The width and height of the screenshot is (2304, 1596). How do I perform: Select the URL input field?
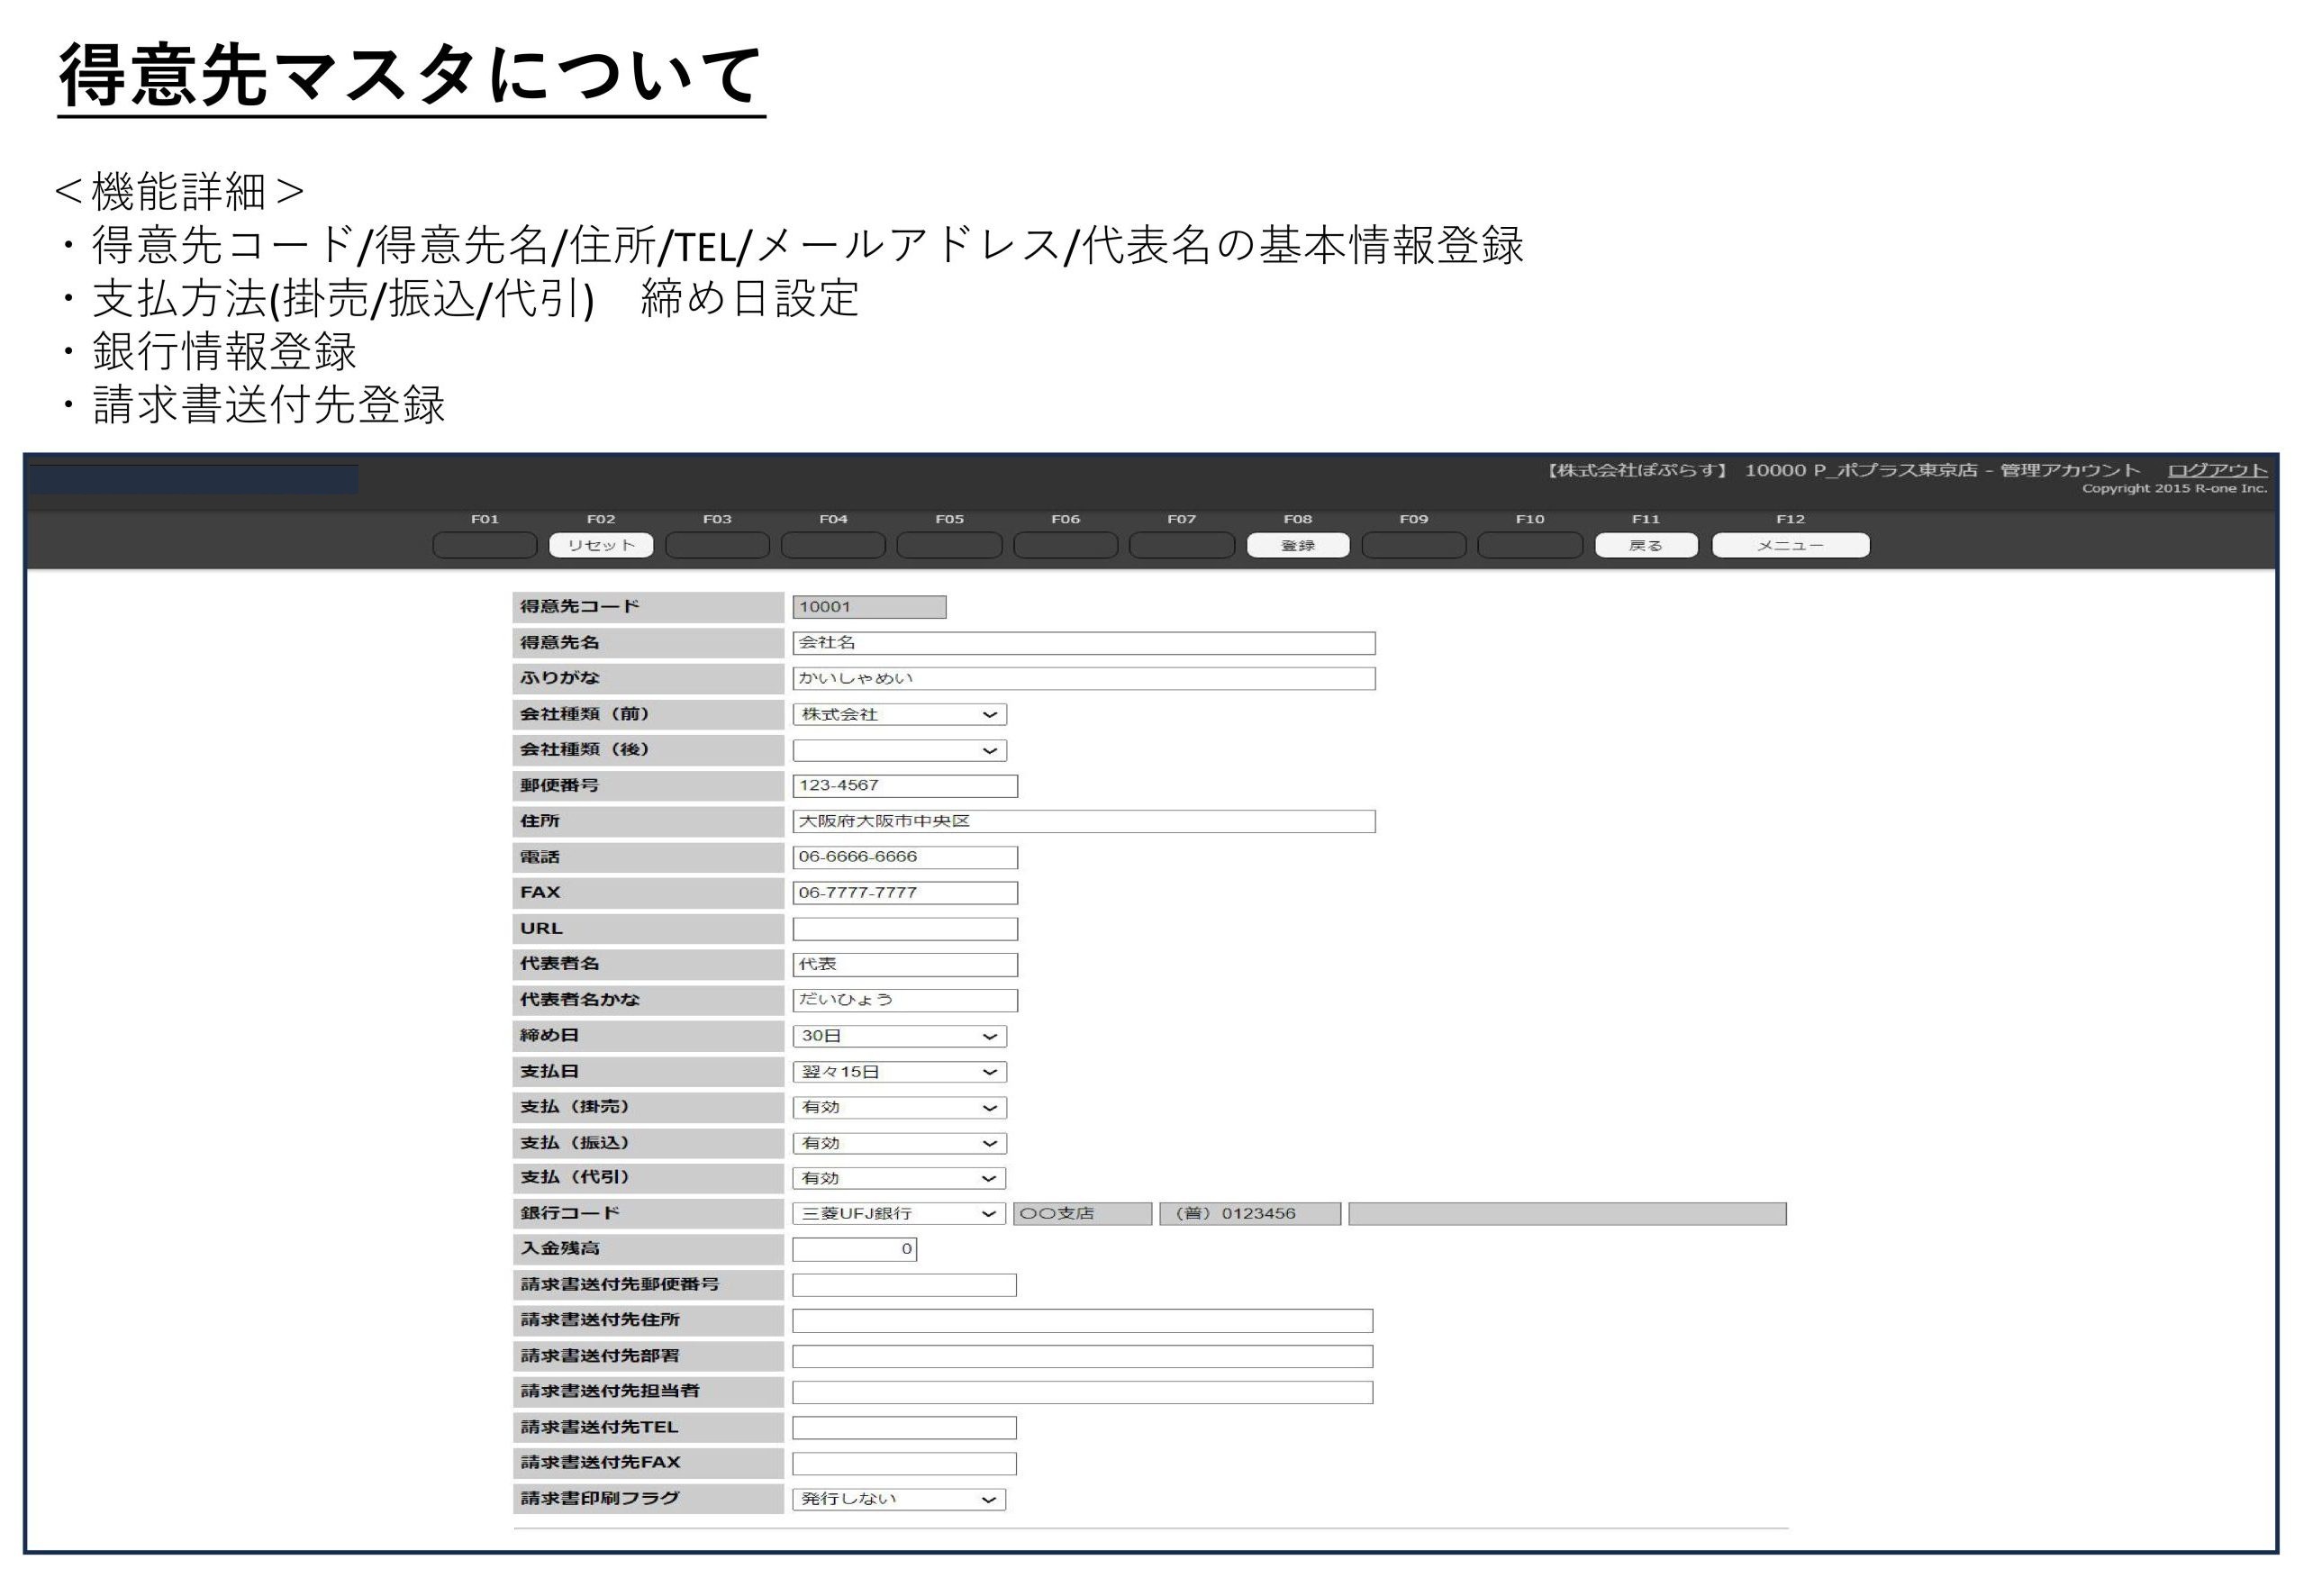point(905,929)
